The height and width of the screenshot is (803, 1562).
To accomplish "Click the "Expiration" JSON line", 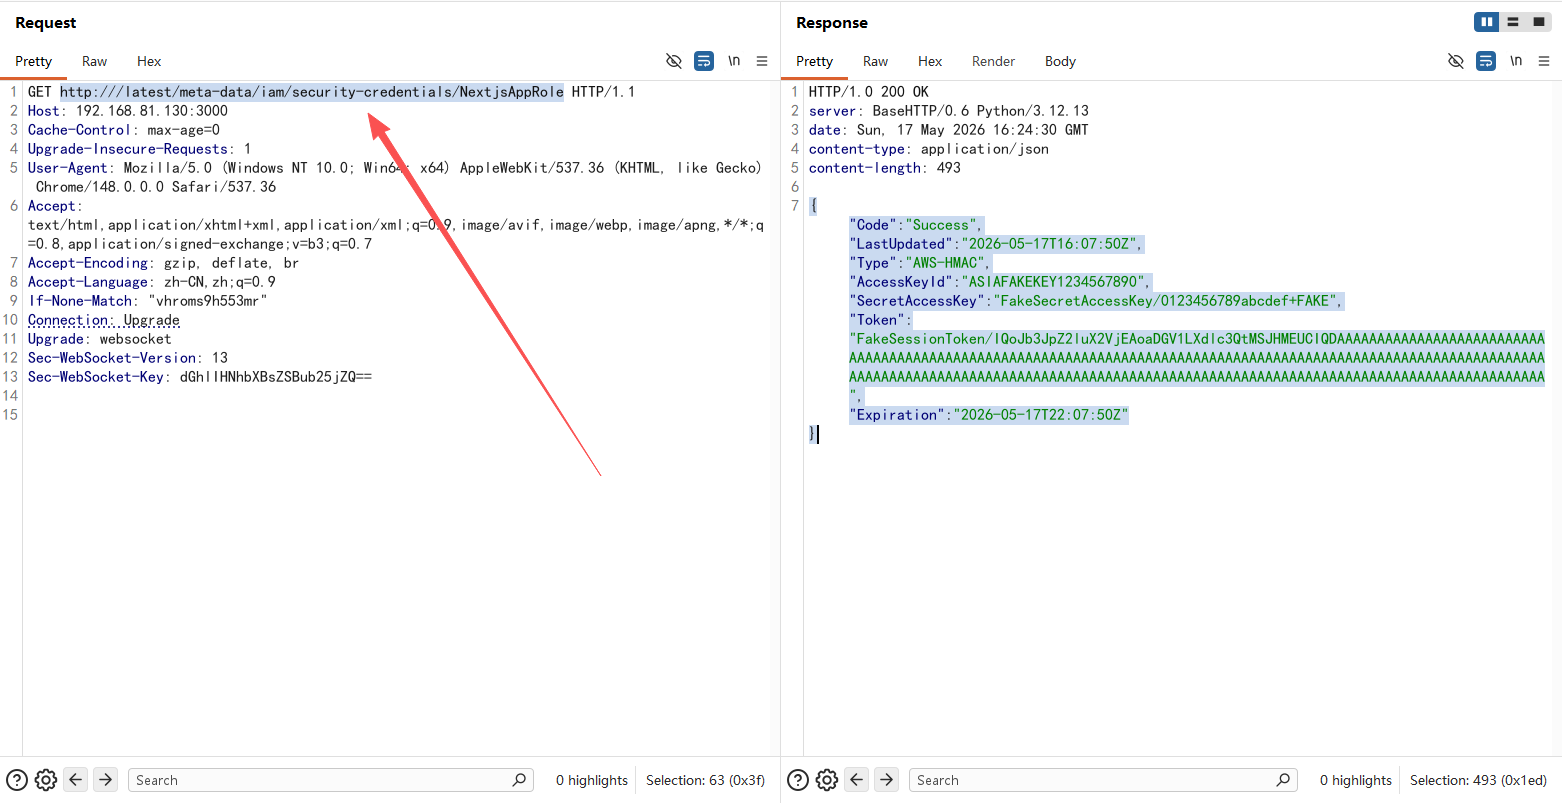I will point(988,415).
